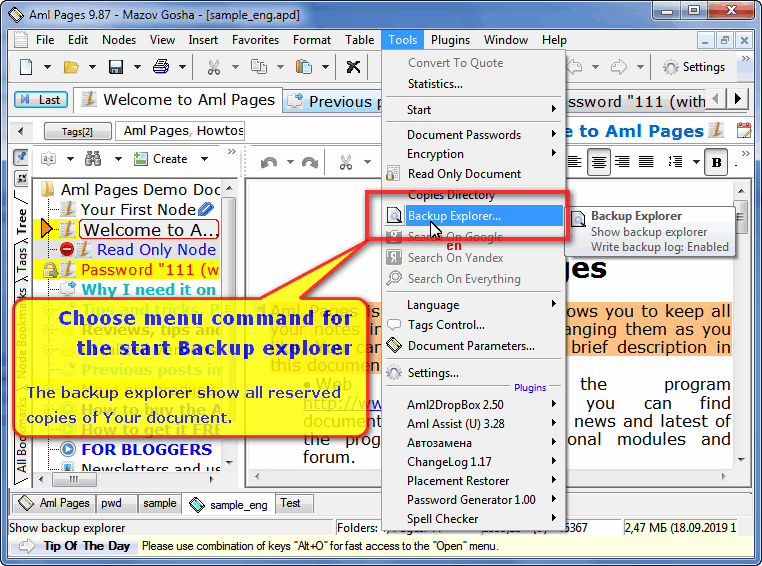Click the calendar icon right of node title
This screenshot has width=762, height=566.
coord(744,131)
